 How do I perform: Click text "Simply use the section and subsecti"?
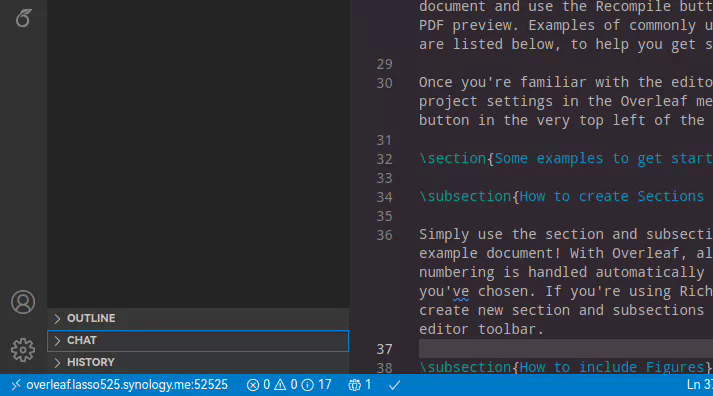[x=566, y=234]
